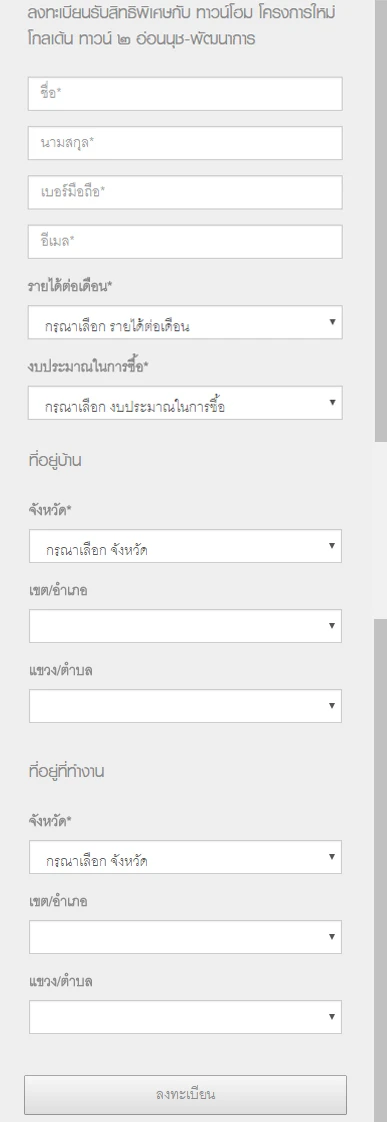
Task: Click arrow of work address province select
Action: tap(332, 857)
